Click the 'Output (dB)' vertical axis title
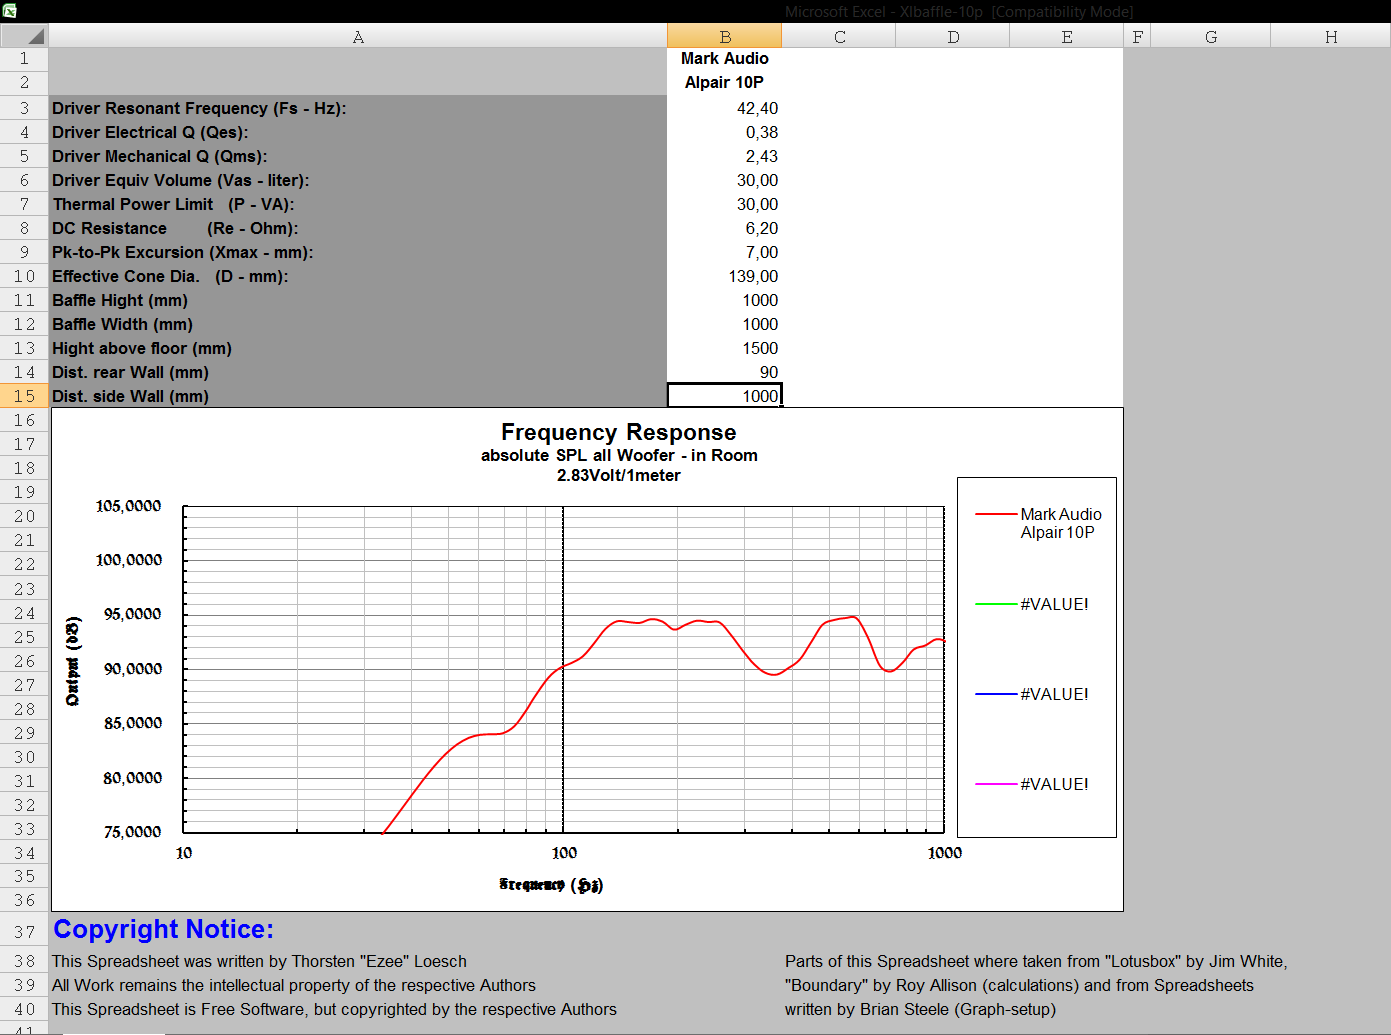1391x1035 pixels. tap(73, 662)
